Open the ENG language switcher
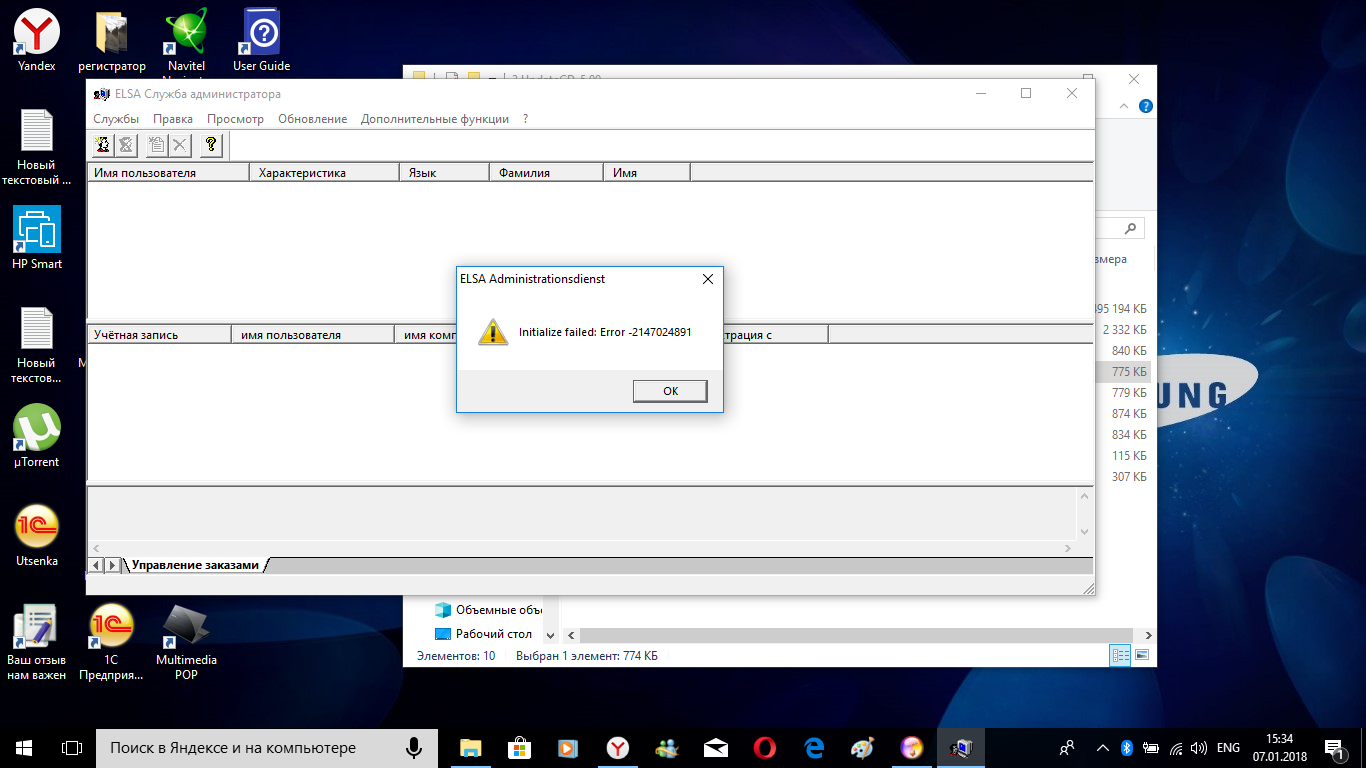The width and height of the screenshot is (1366, 768). pyautogui.click(x=1228, y=747)
